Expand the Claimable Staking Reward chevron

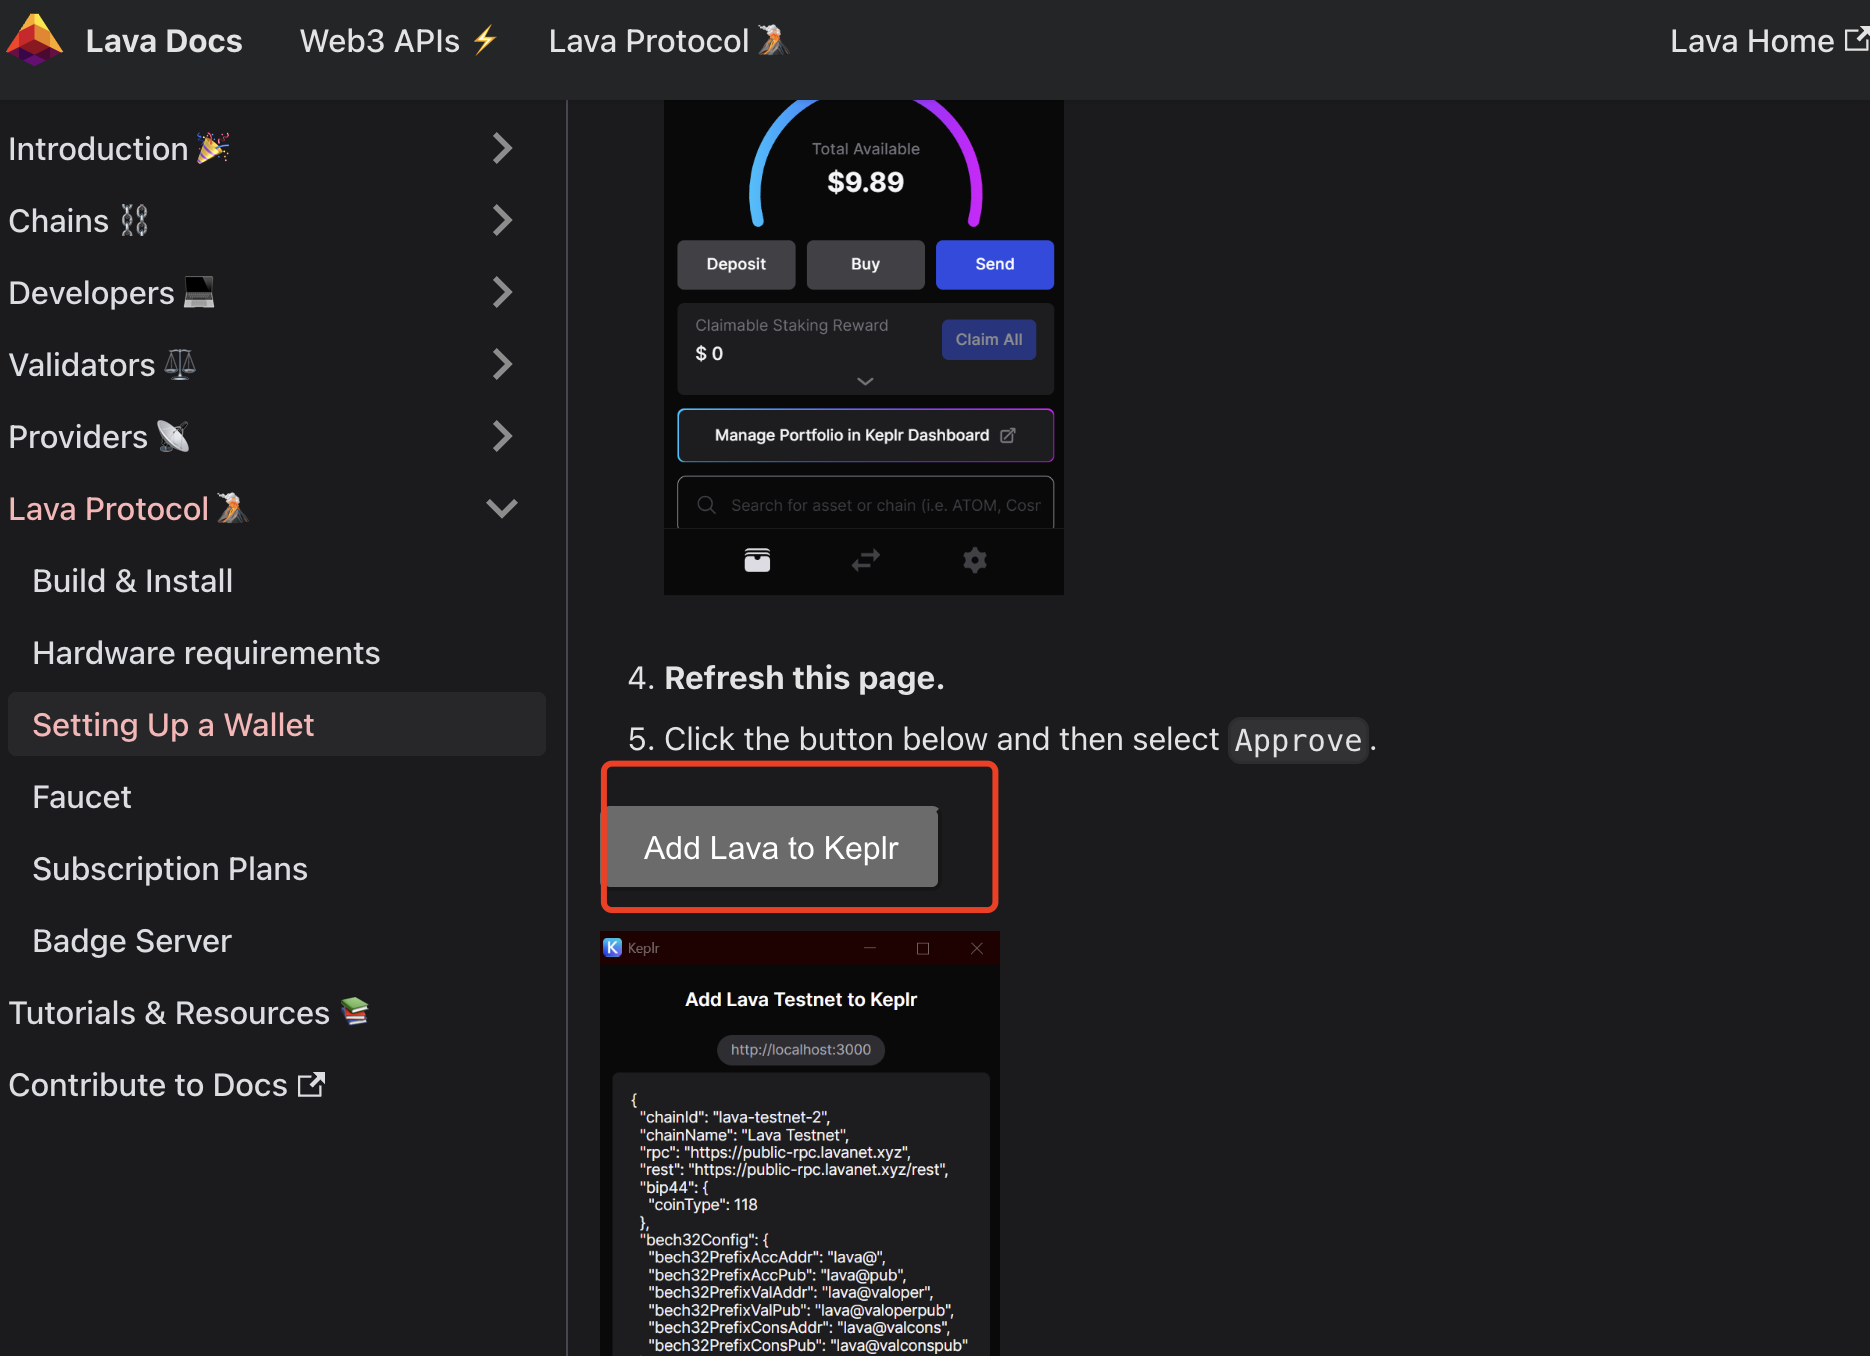point(866,381)
